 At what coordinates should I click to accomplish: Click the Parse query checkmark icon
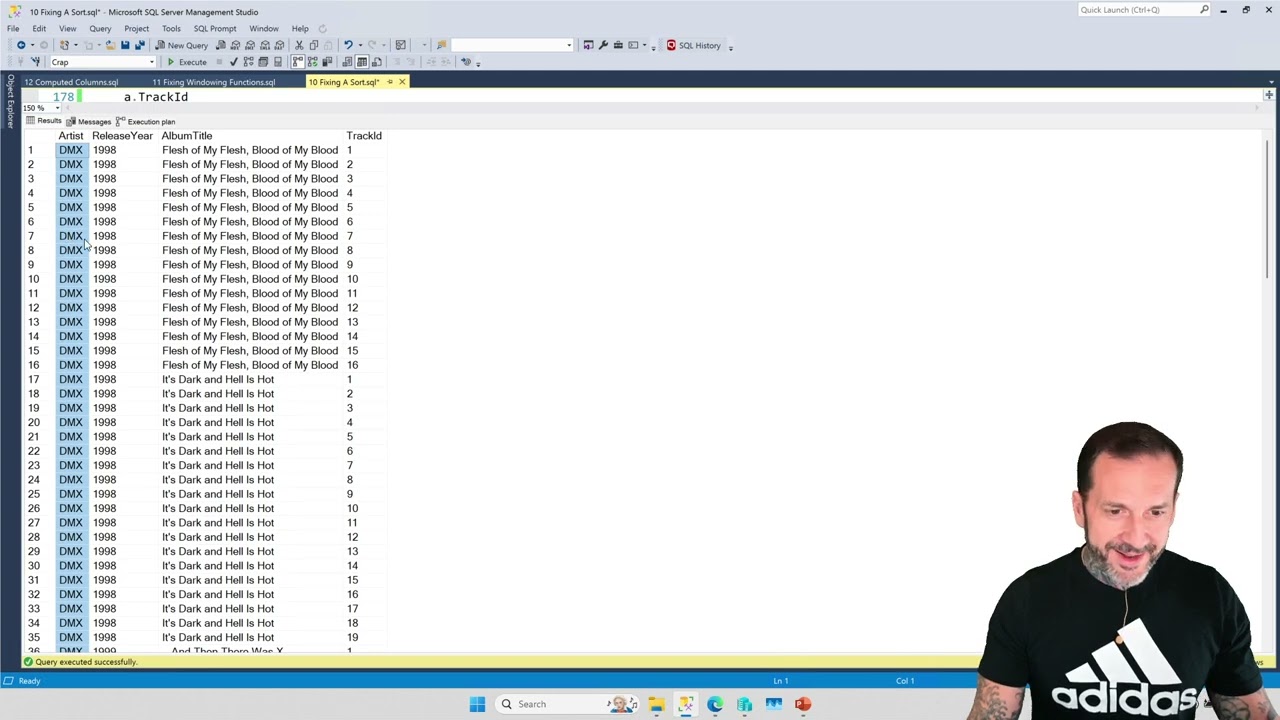[234, 62]
